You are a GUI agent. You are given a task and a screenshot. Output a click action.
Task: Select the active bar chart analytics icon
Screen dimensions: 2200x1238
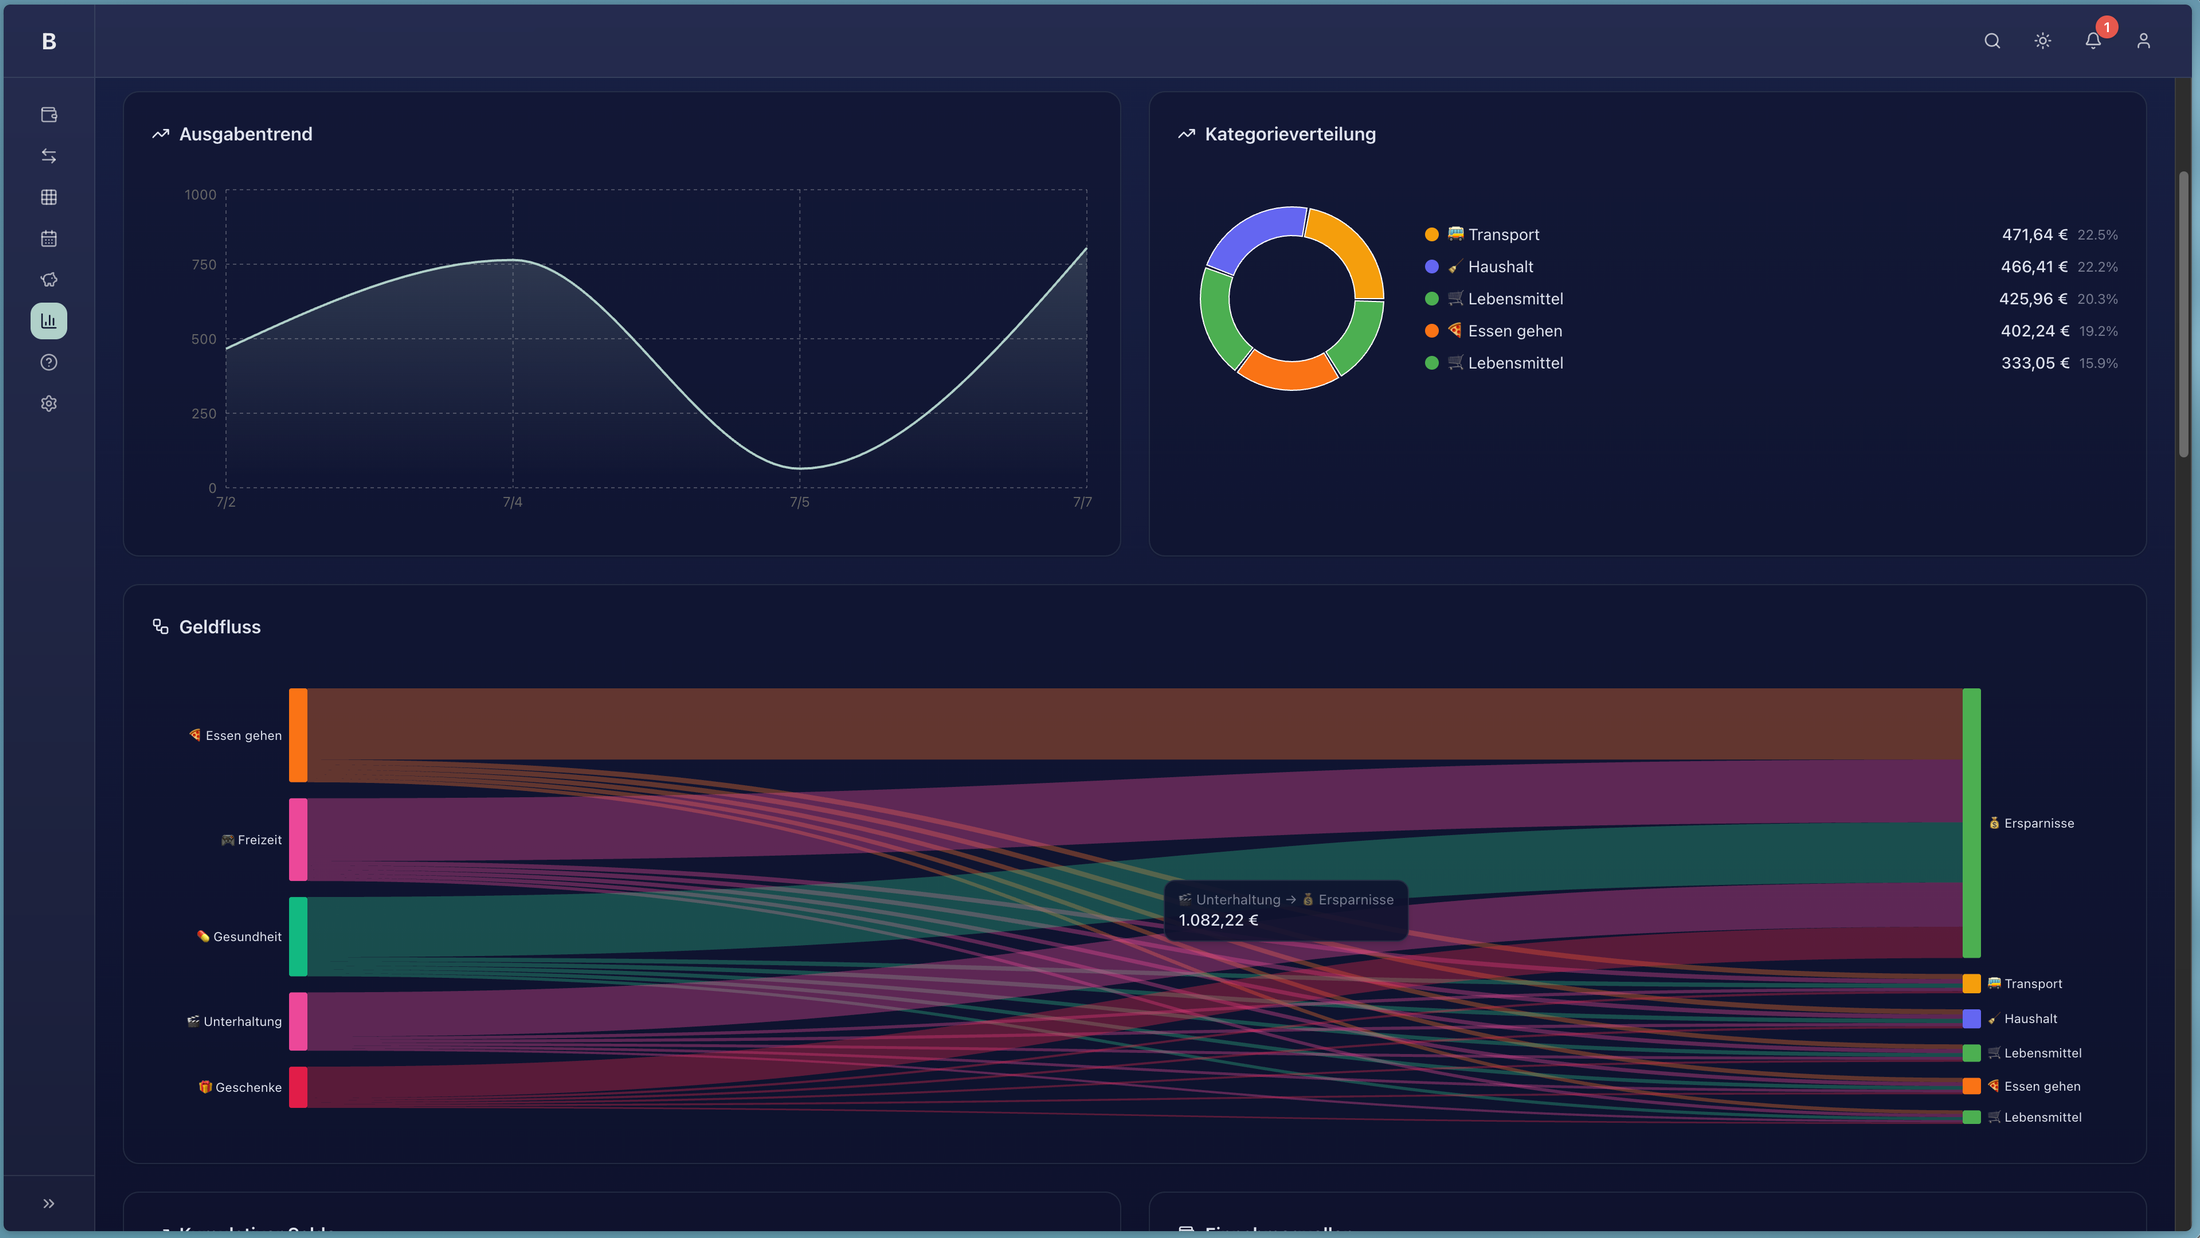(49, 321)
